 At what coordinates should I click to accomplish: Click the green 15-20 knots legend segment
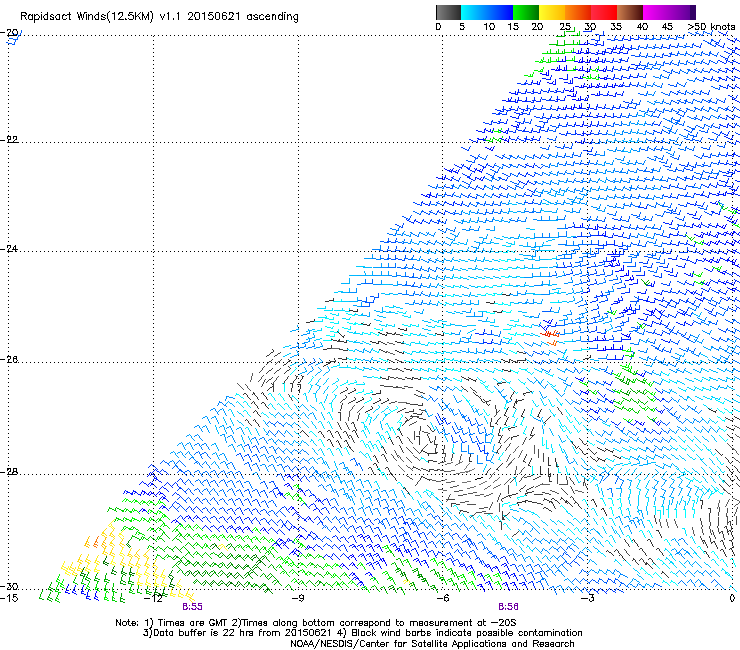pyautogui.click(x=526, y=12)
